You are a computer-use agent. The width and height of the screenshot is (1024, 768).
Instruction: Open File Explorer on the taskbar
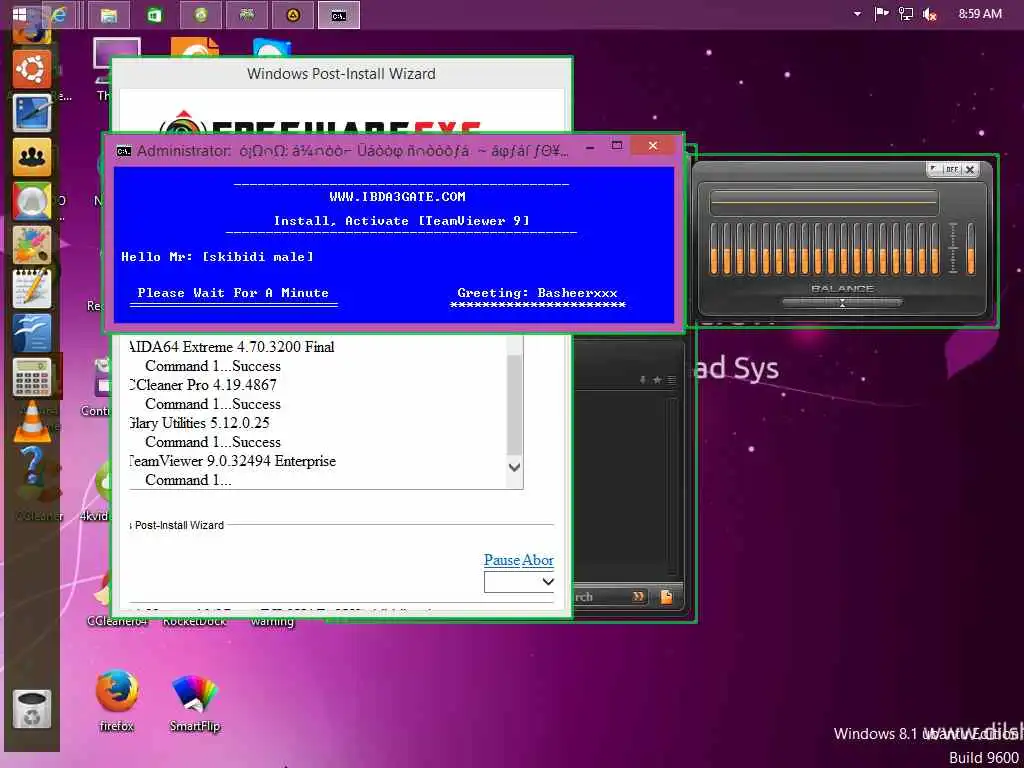tap(108, 15)
